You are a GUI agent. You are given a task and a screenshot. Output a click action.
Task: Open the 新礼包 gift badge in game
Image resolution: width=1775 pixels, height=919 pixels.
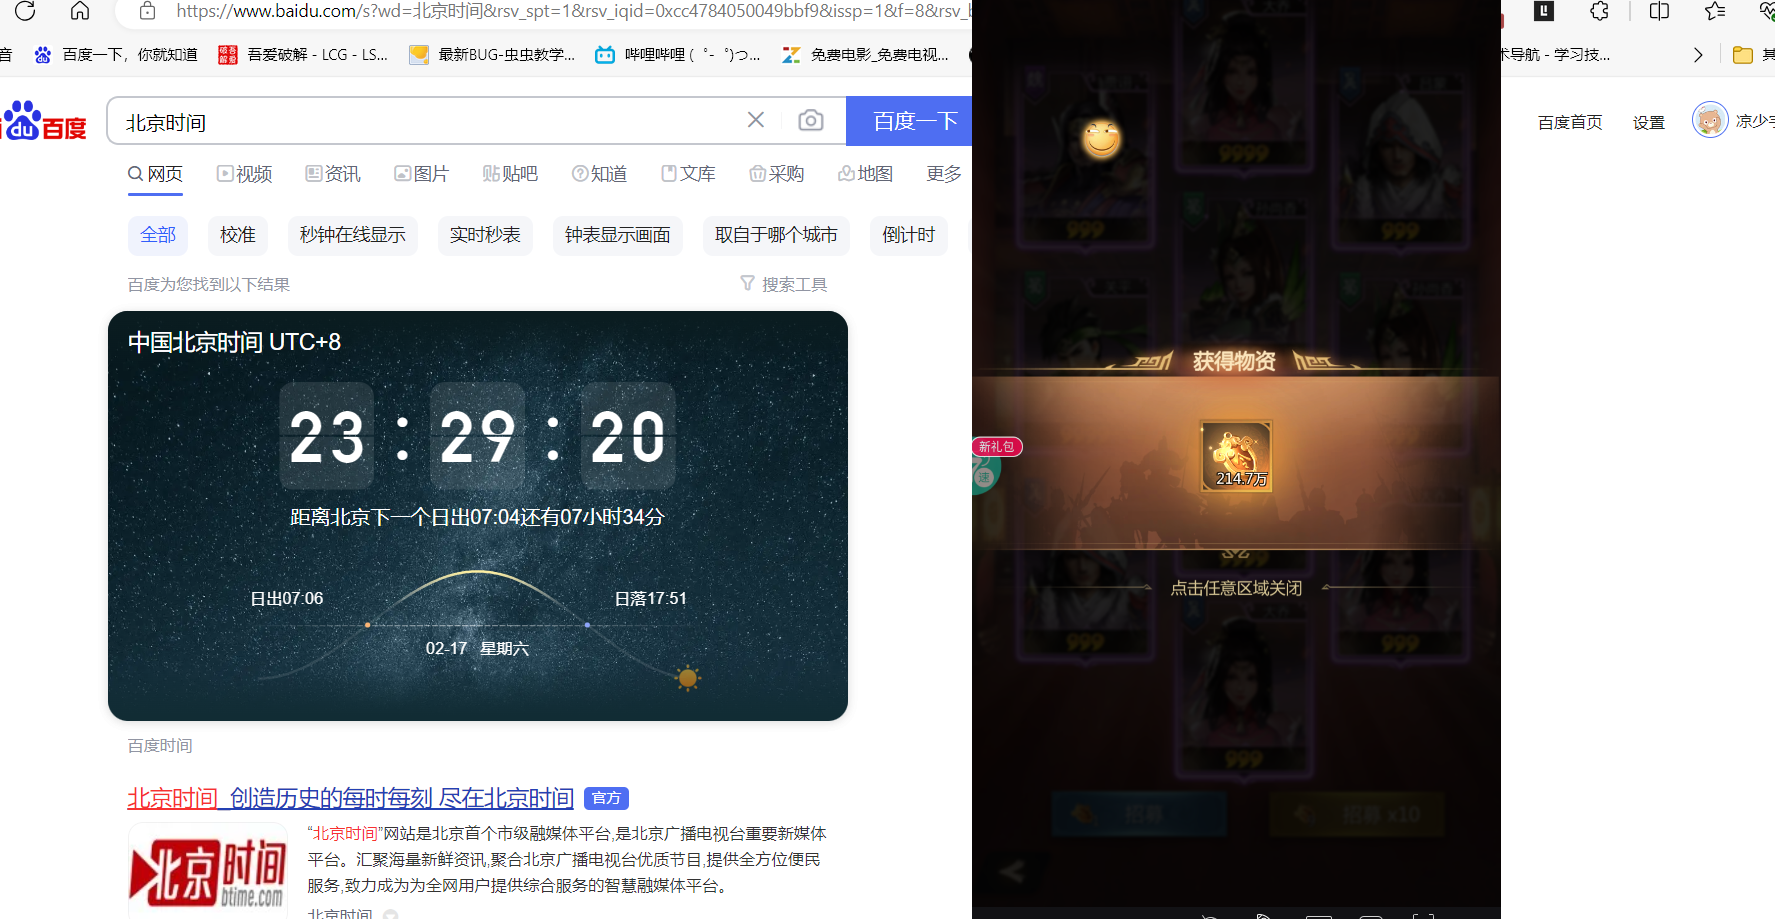tap(997, 447)
